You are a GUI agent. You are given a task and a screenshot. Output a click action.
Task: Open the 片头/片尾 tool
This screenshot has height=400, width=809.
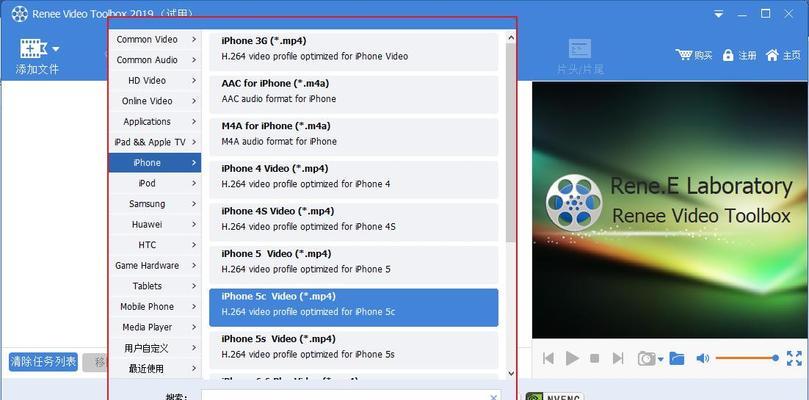(580, 57)
